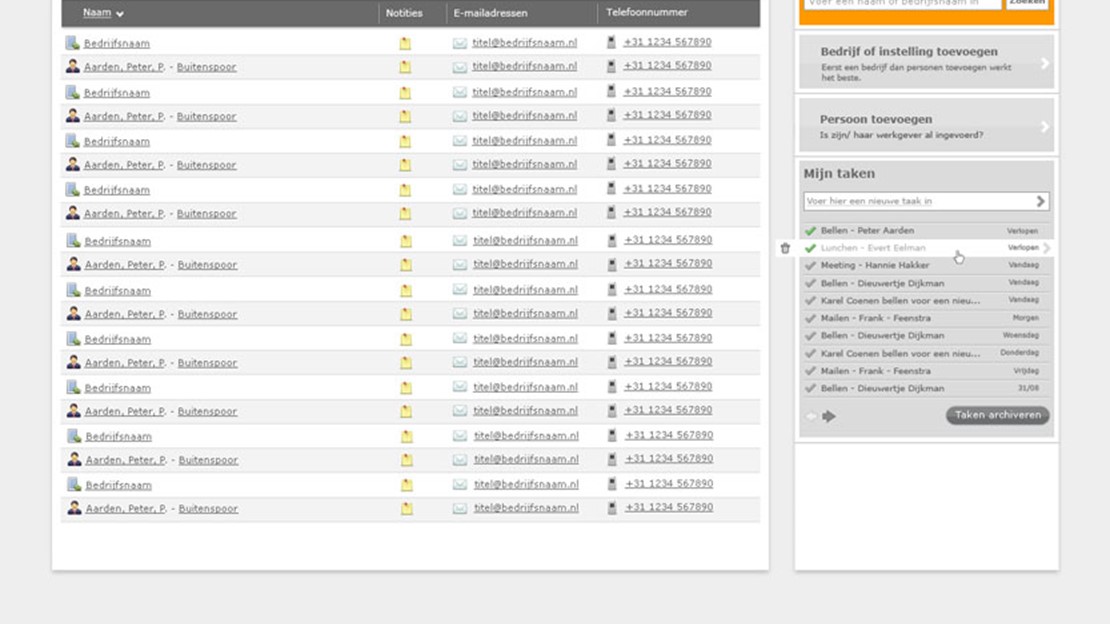Click person icon in the last Aarden row
The image size is (1110, 624).
pyautogui.click(x=73, y=508)
